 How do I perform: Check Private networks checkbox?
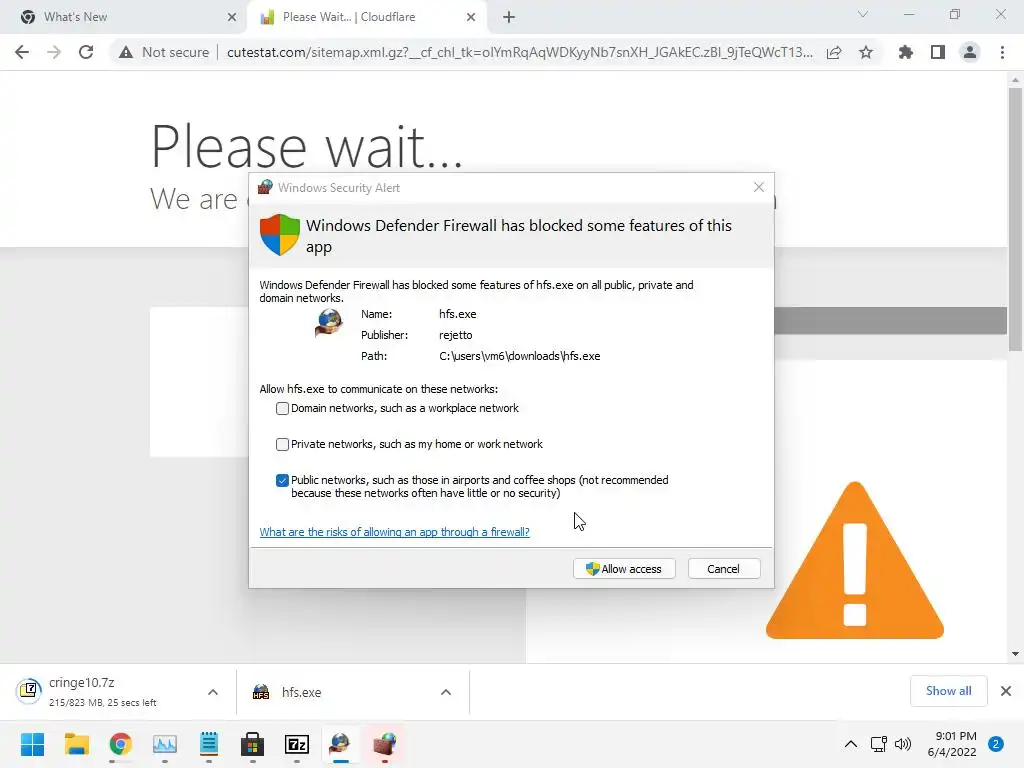coord(282,444)
